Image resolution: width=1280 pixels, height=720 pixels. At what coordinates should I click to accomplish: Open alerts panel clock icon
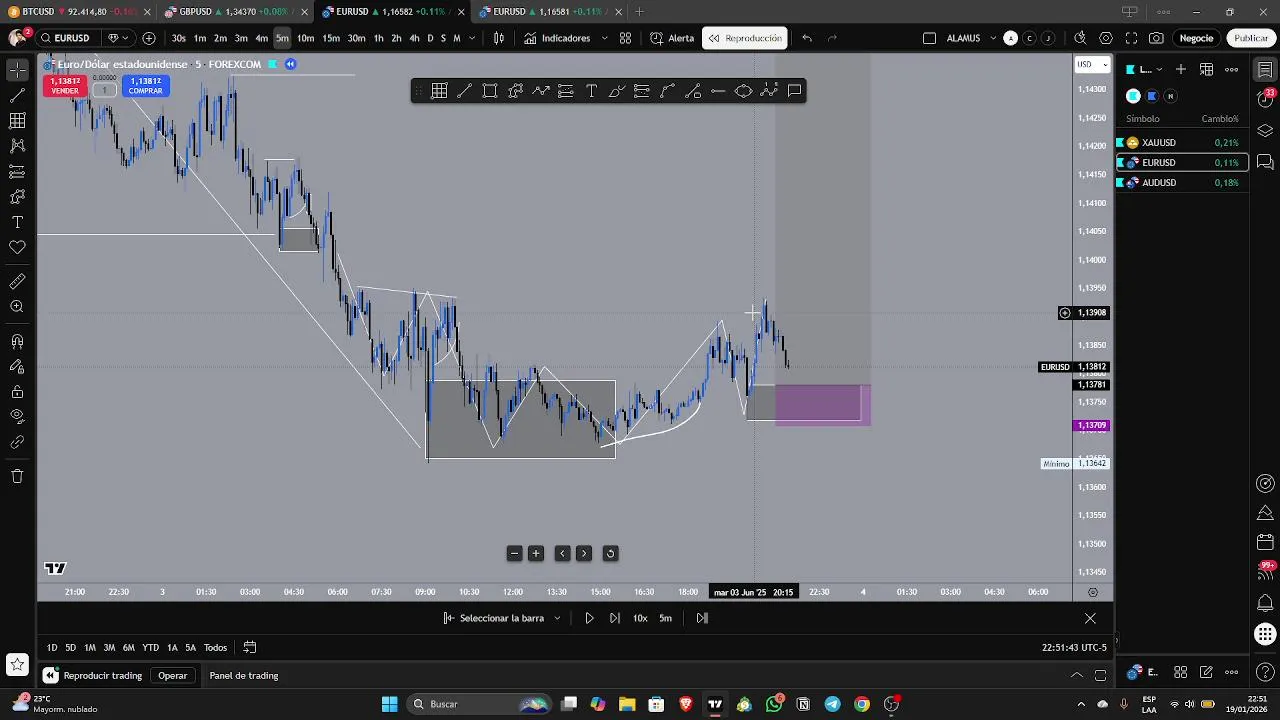pyautogui.click(x=1265, y=101)
